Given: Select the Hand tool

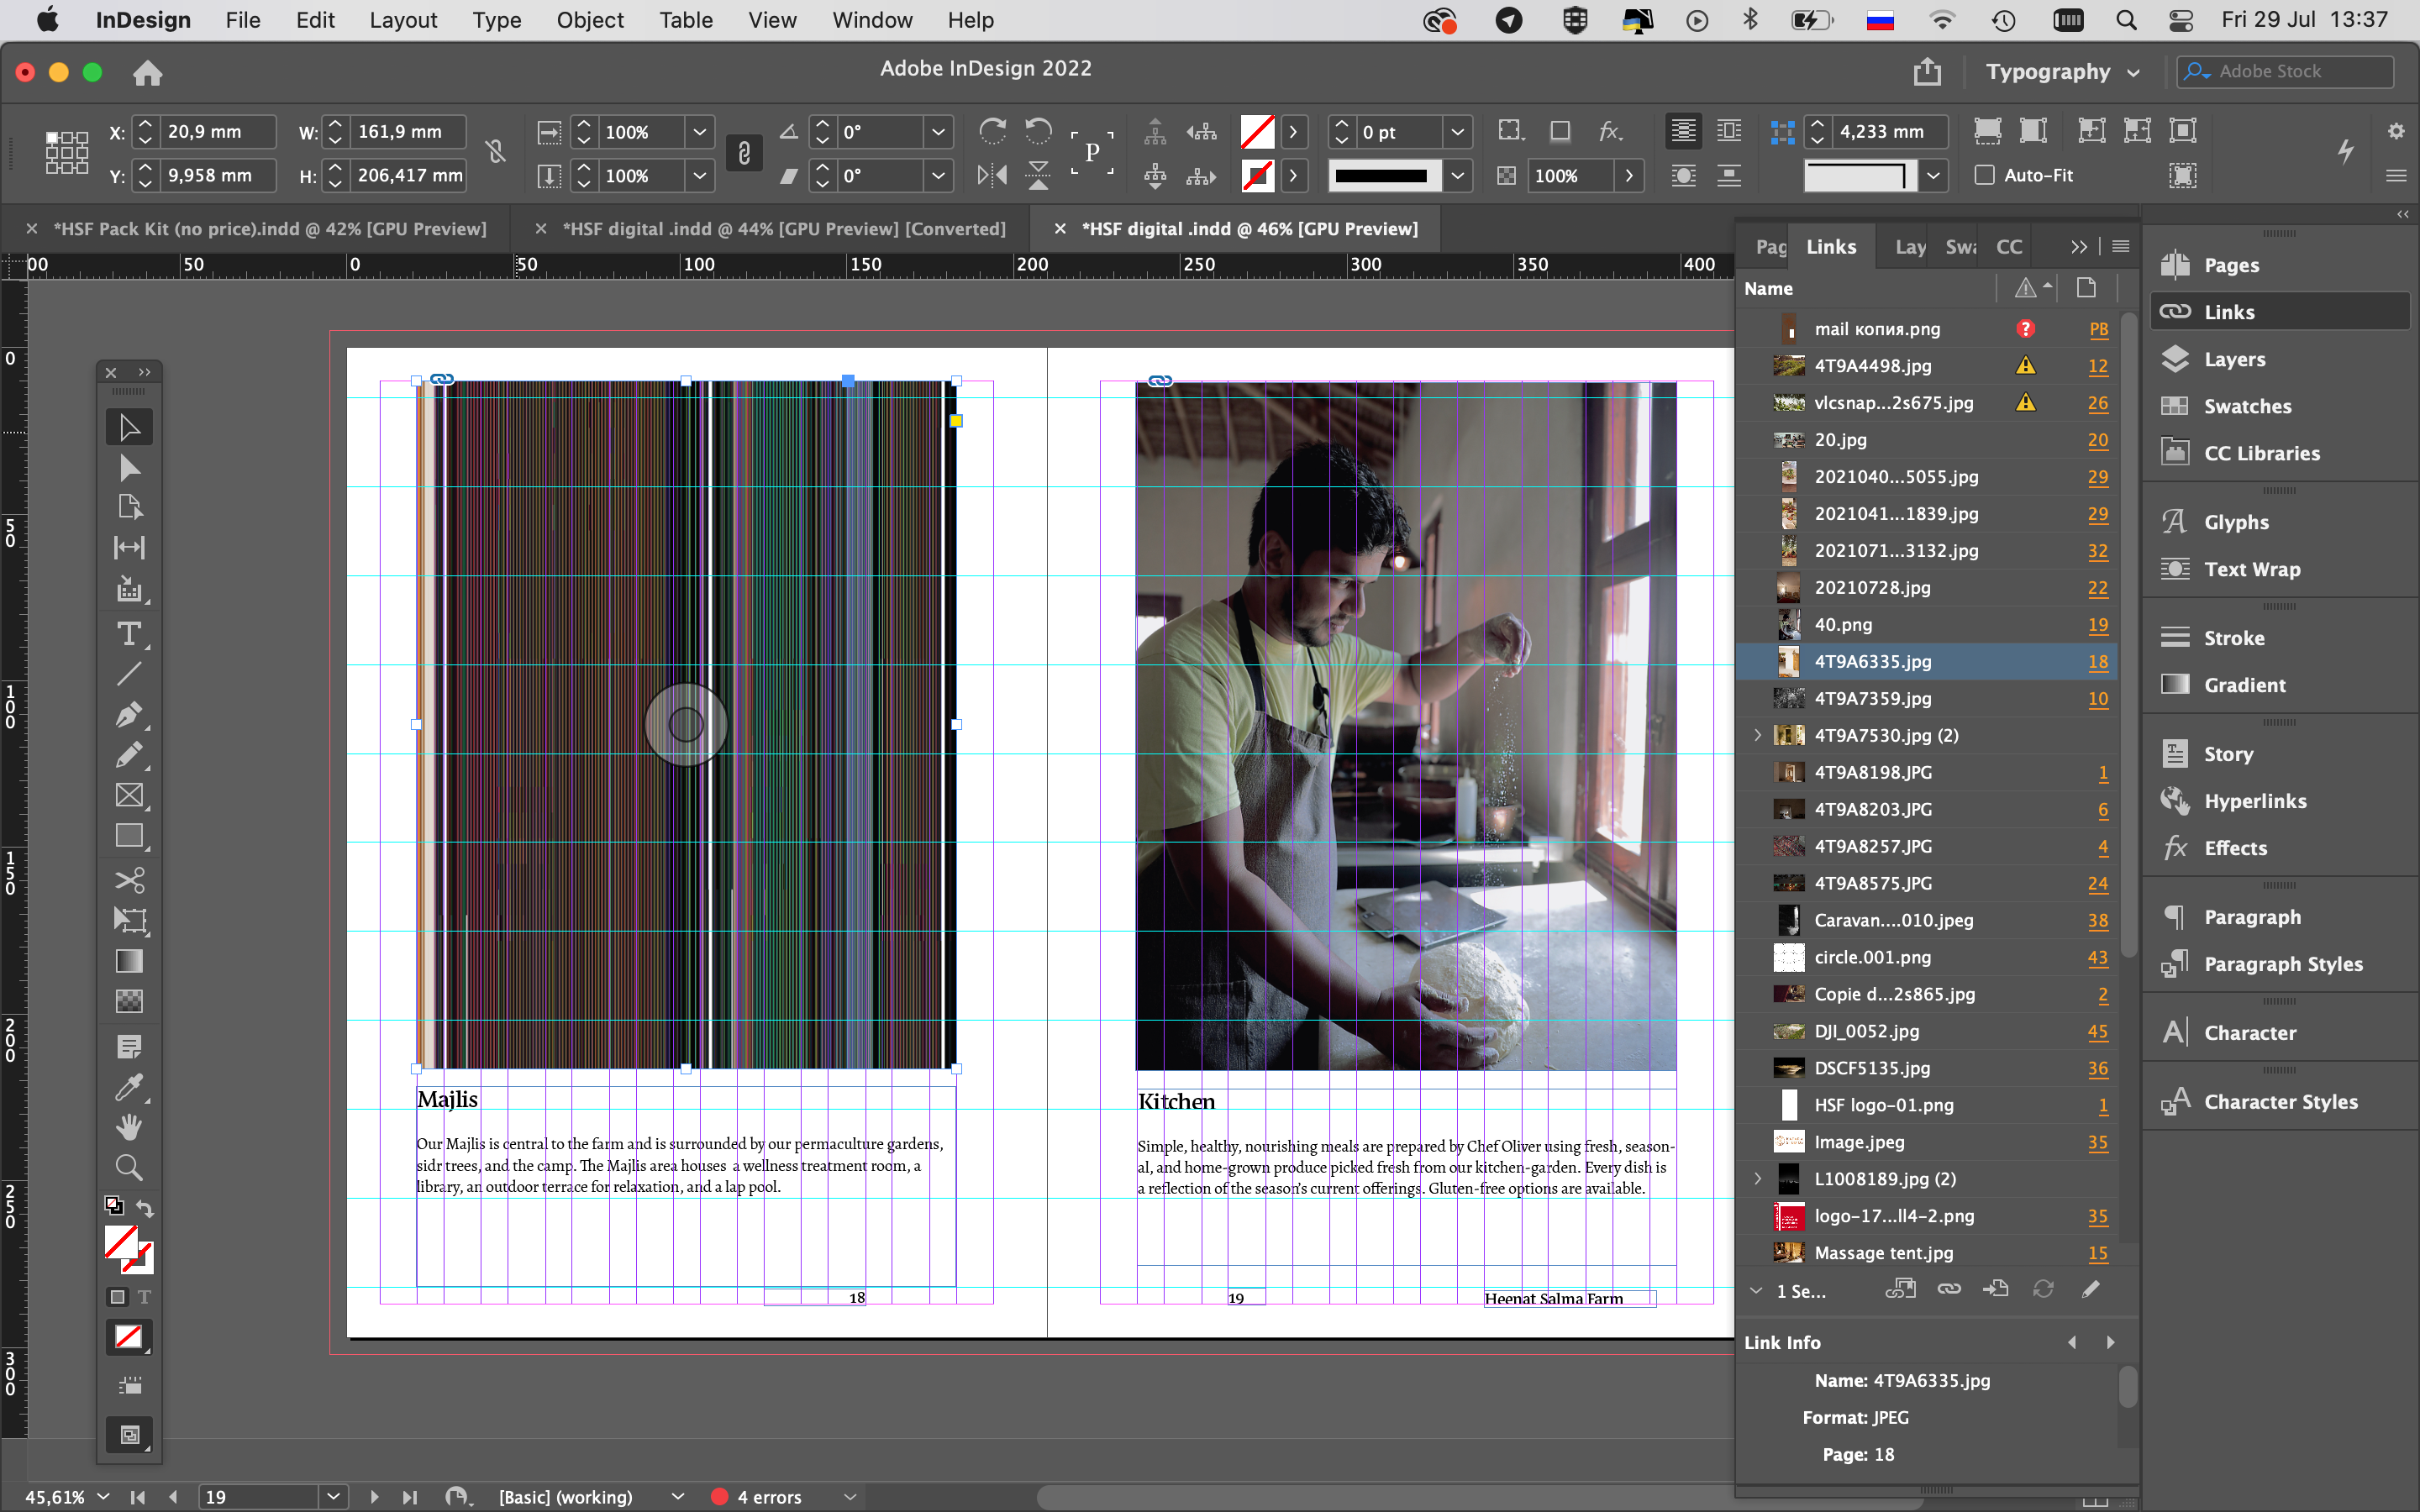Looking at the screenshot, I should (129, 1127).
